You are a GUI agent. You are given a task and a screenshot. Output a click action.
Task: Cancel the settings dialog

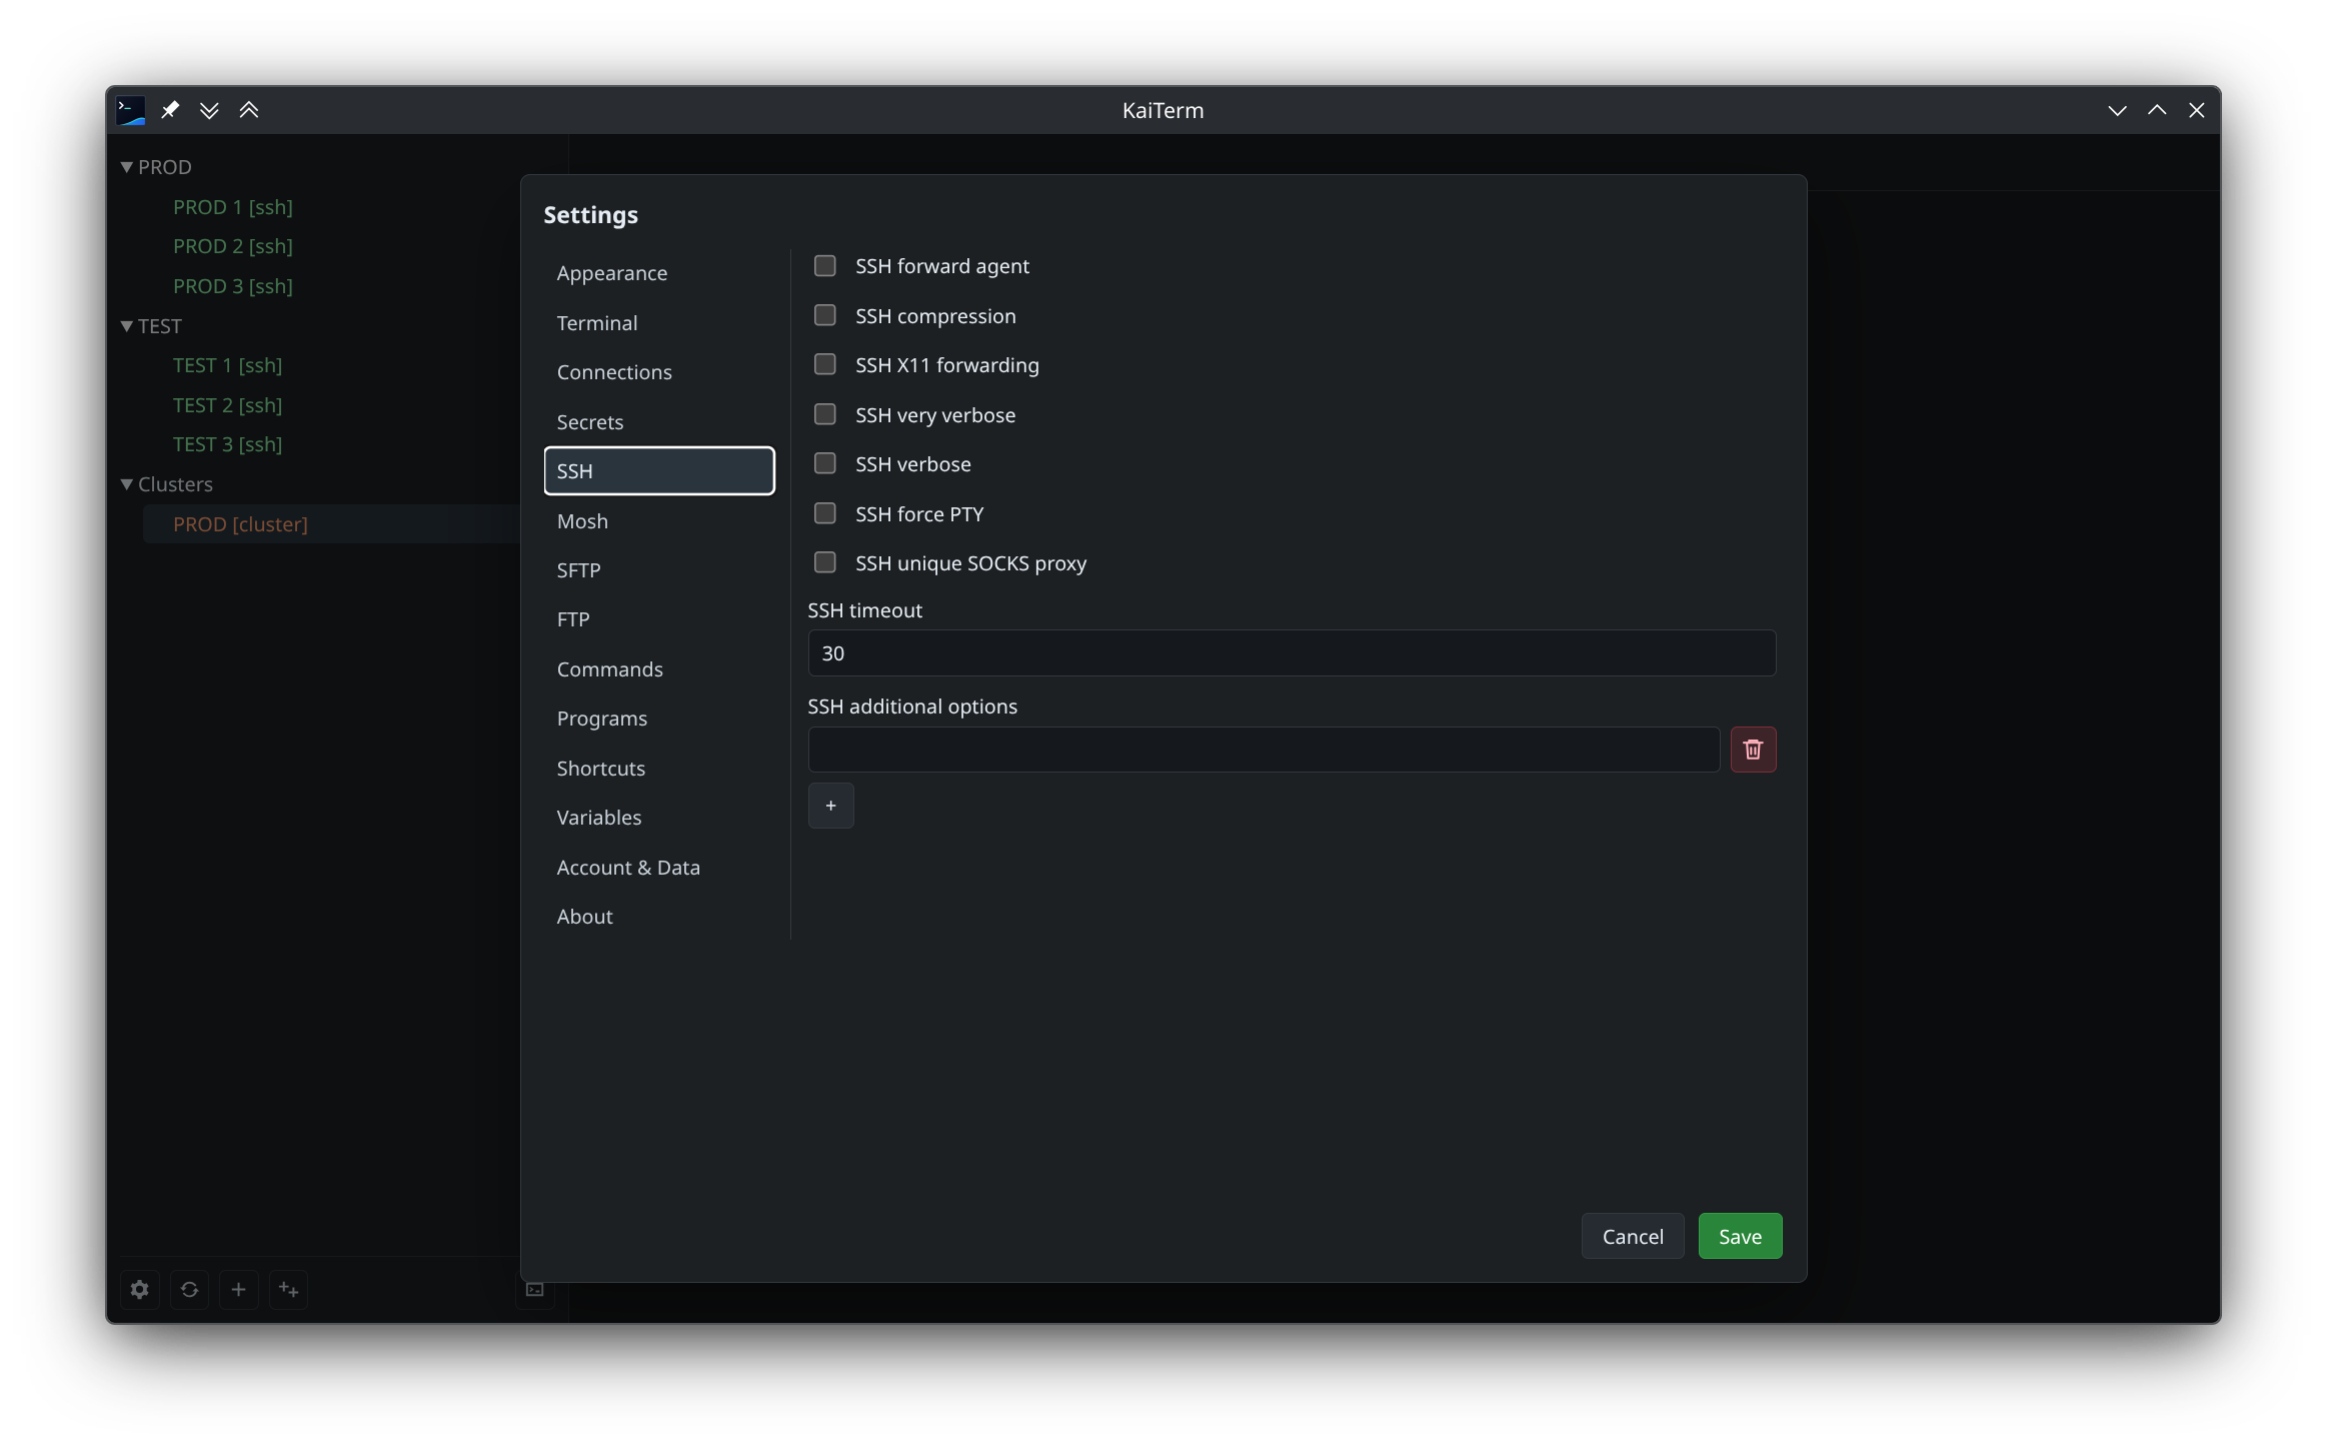point(1632,1236)
